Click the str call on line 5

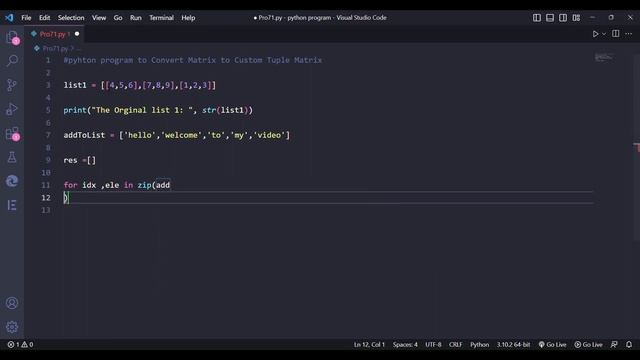pos(209,110)
